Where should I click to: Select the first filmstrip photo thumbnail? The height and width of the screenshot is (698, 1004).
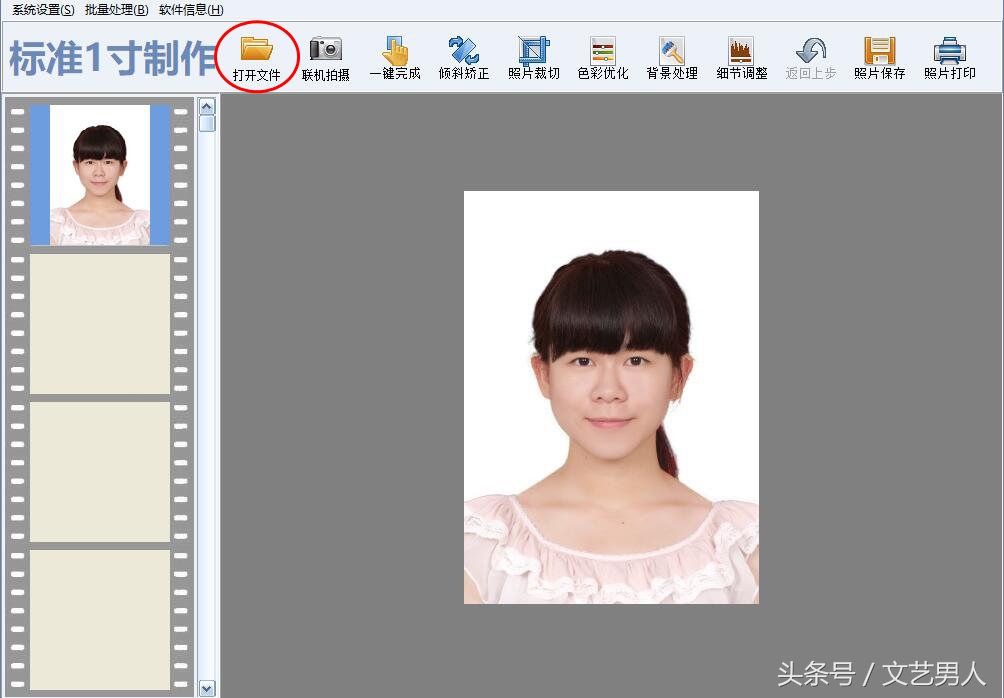(100, 175)
